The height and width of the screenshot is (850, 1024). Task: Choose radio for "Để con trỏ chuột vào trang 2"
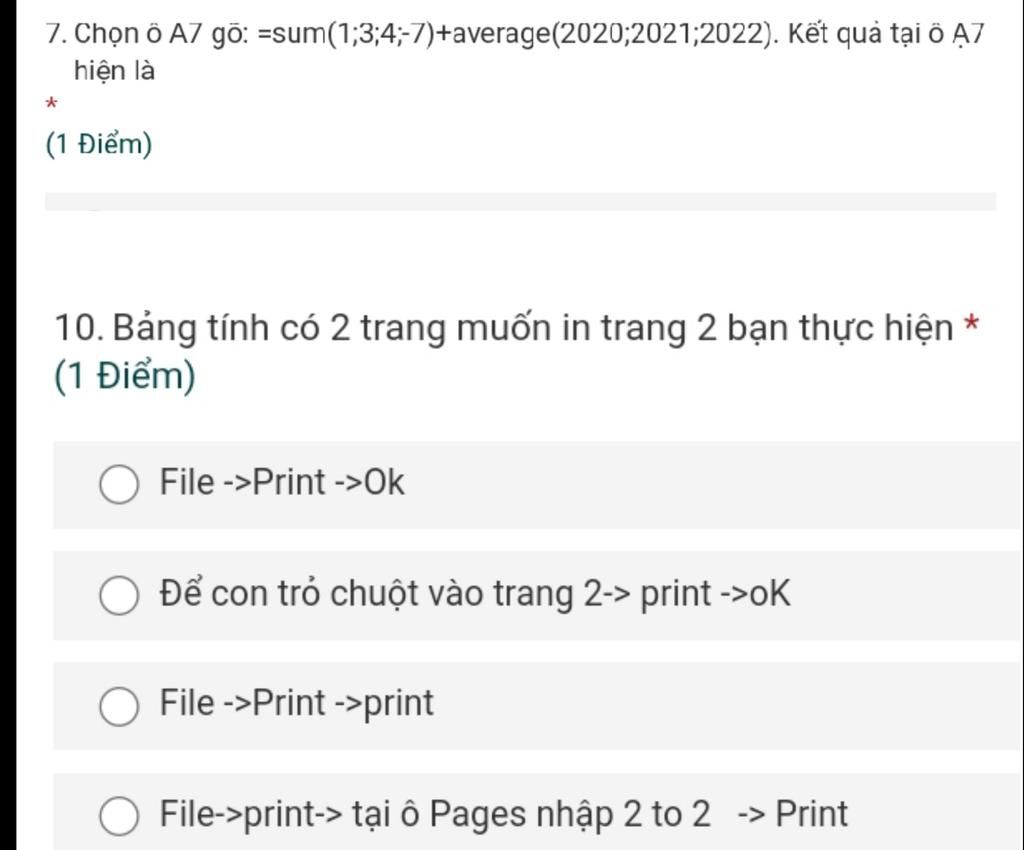(119, 595)
